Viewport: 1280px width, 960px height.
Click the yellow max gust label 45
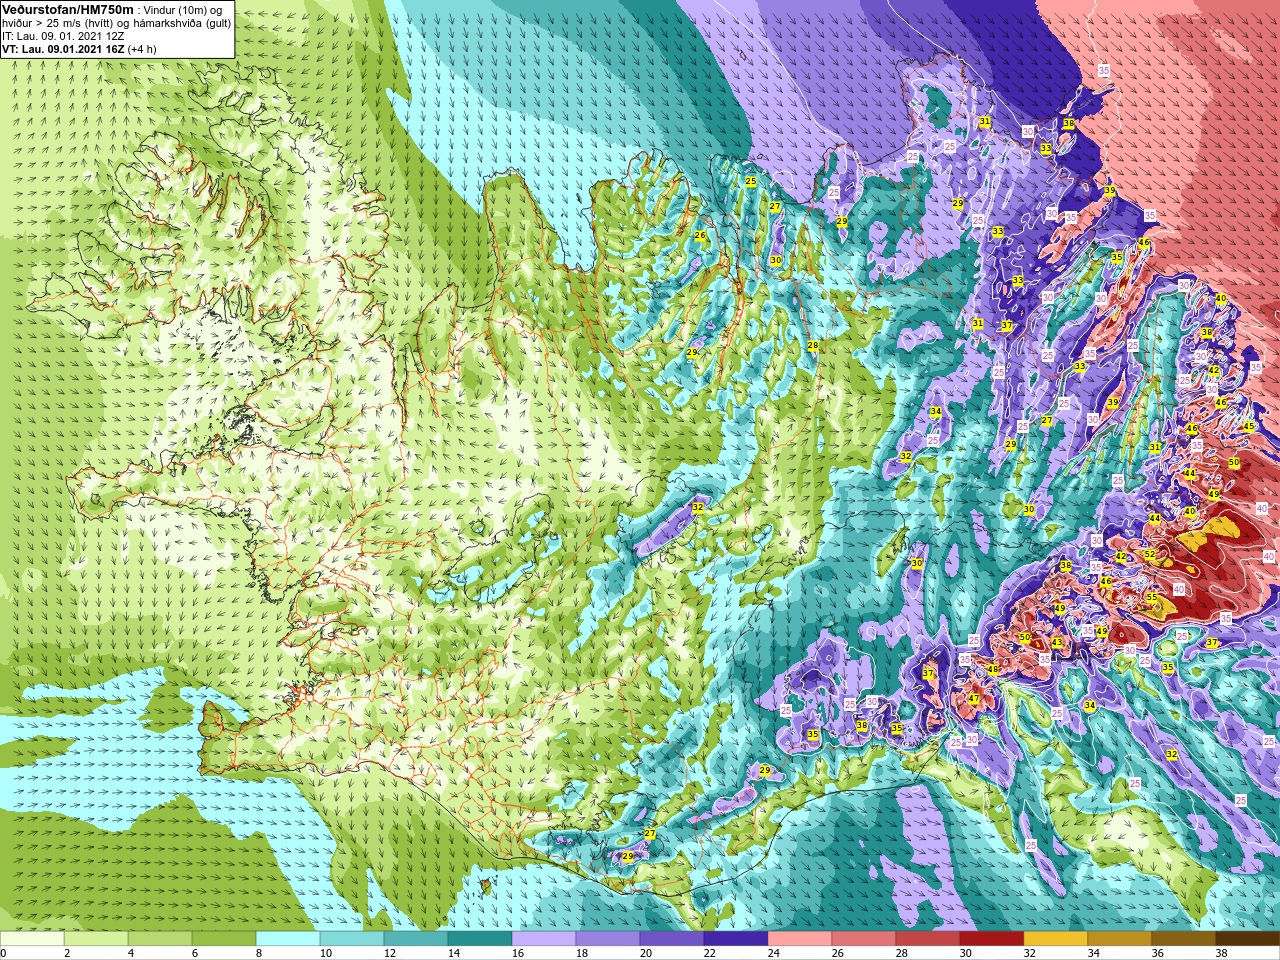1248,426
